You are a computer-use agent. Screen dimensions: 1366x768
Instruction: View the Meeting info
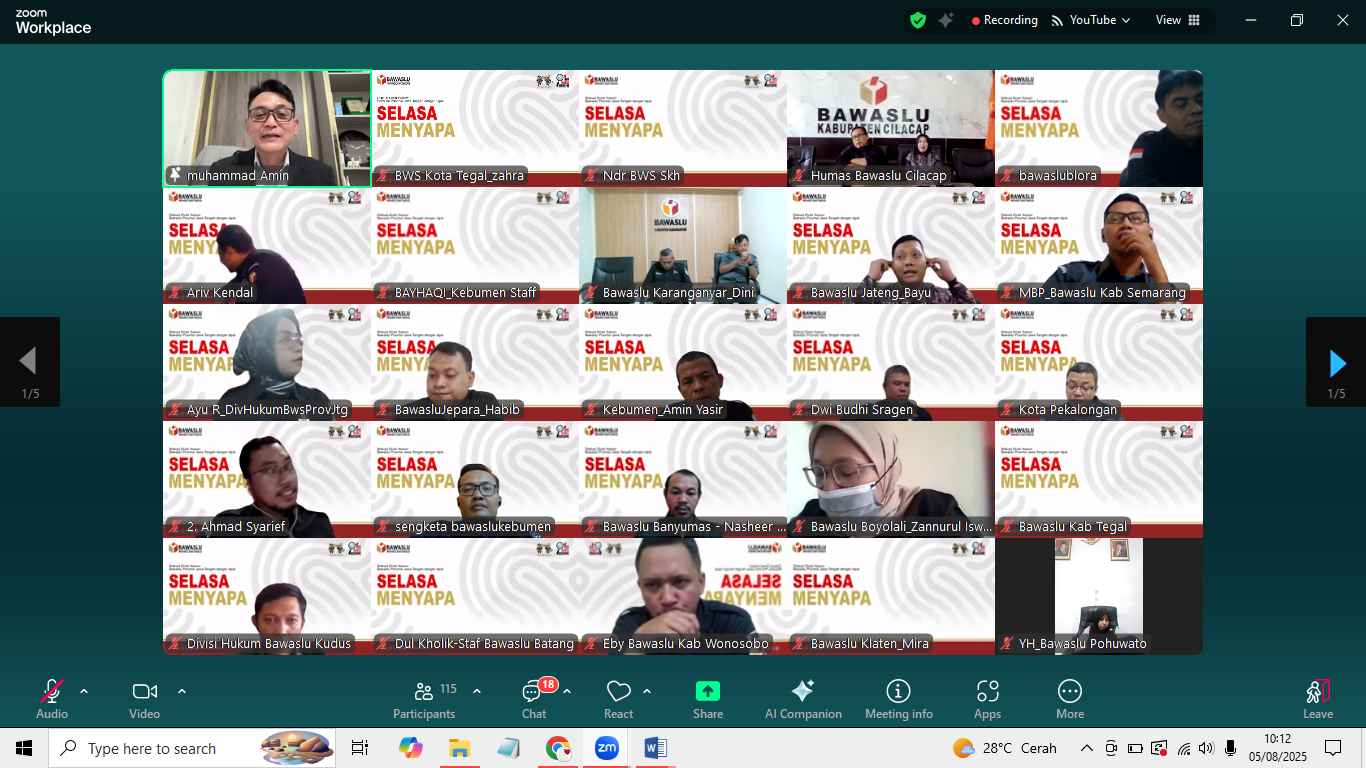tap(899, 697)
